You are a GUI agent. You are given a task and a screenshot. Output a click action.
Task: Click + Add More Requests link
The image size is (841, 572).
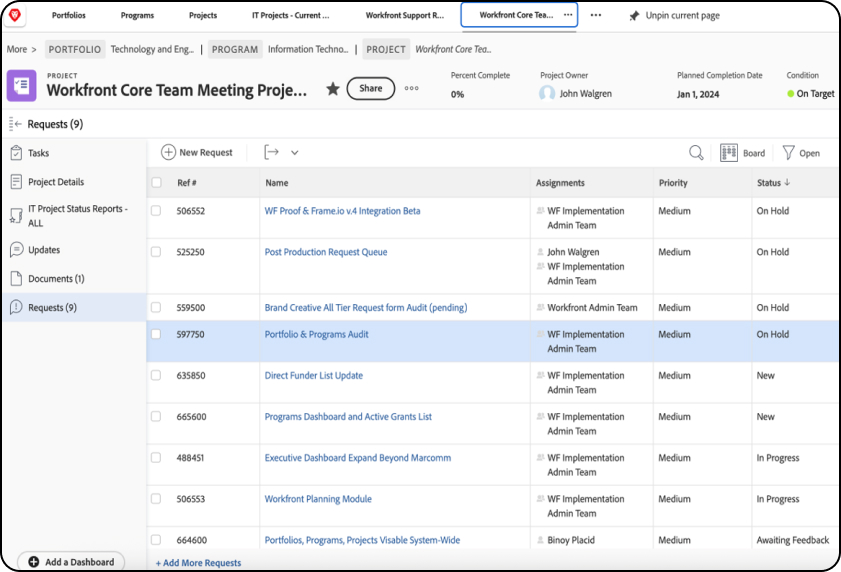(x=198, y=563)
